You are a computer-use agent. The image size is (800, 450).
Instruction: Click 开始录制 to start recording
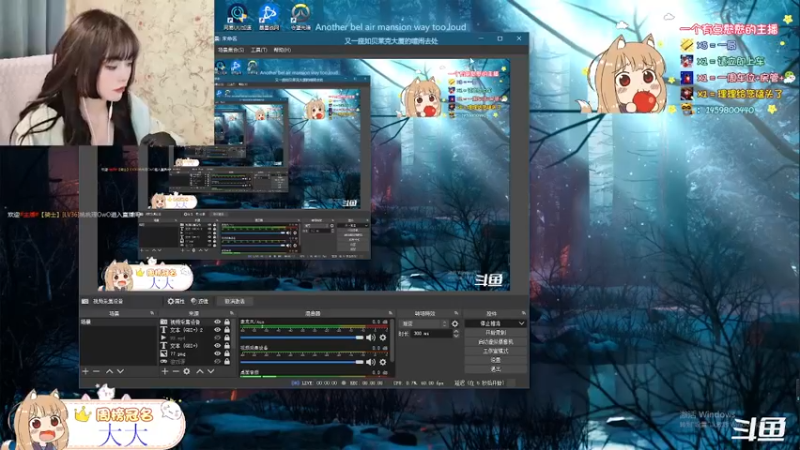tap(495, 333)
